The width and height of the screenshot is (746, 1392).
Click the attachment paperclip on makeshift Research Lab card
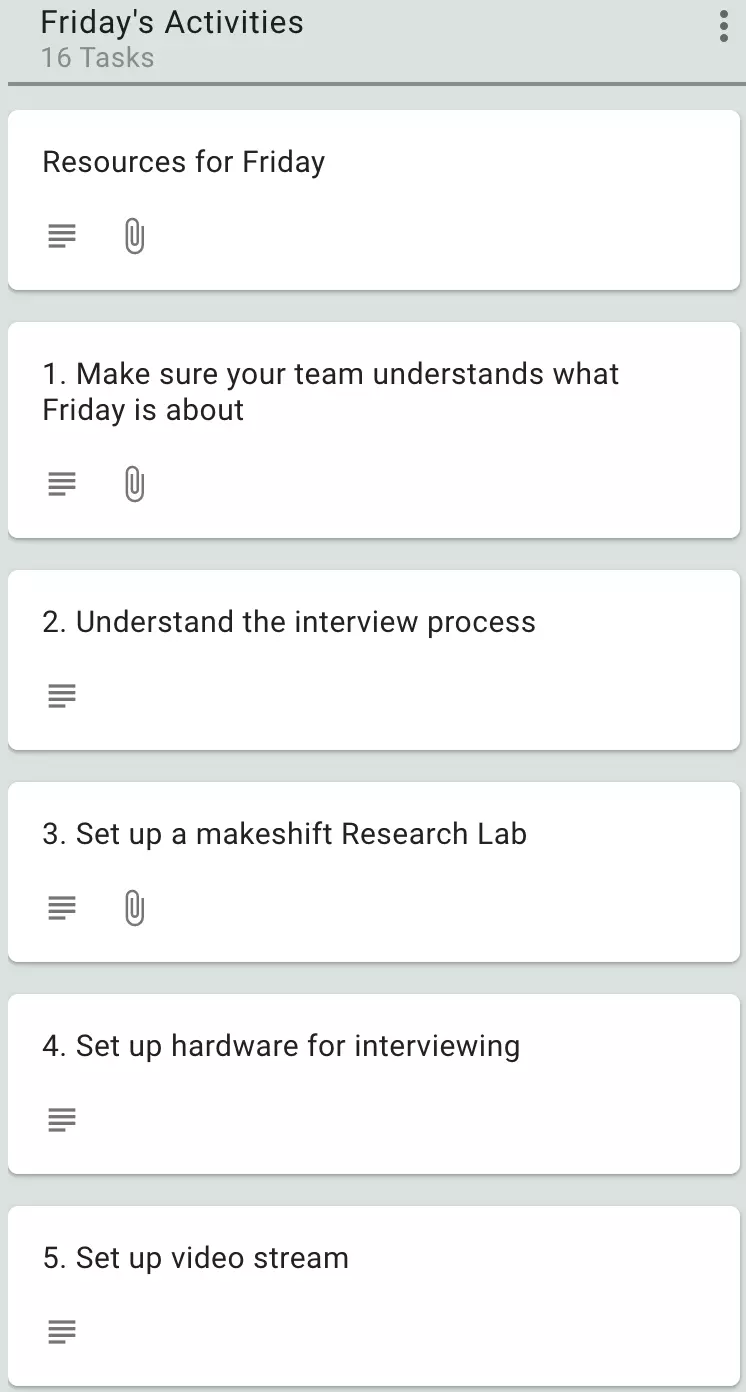[134, 908]
